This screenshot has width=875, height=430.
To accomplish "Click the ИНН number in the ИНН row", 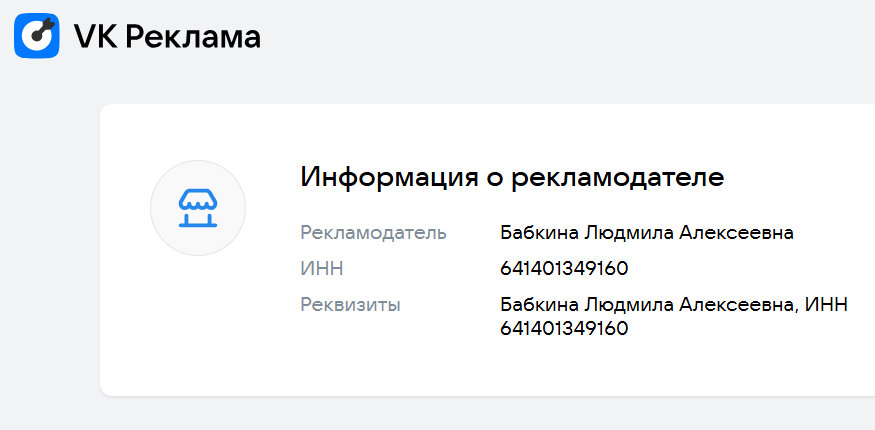I will (564, 269).
